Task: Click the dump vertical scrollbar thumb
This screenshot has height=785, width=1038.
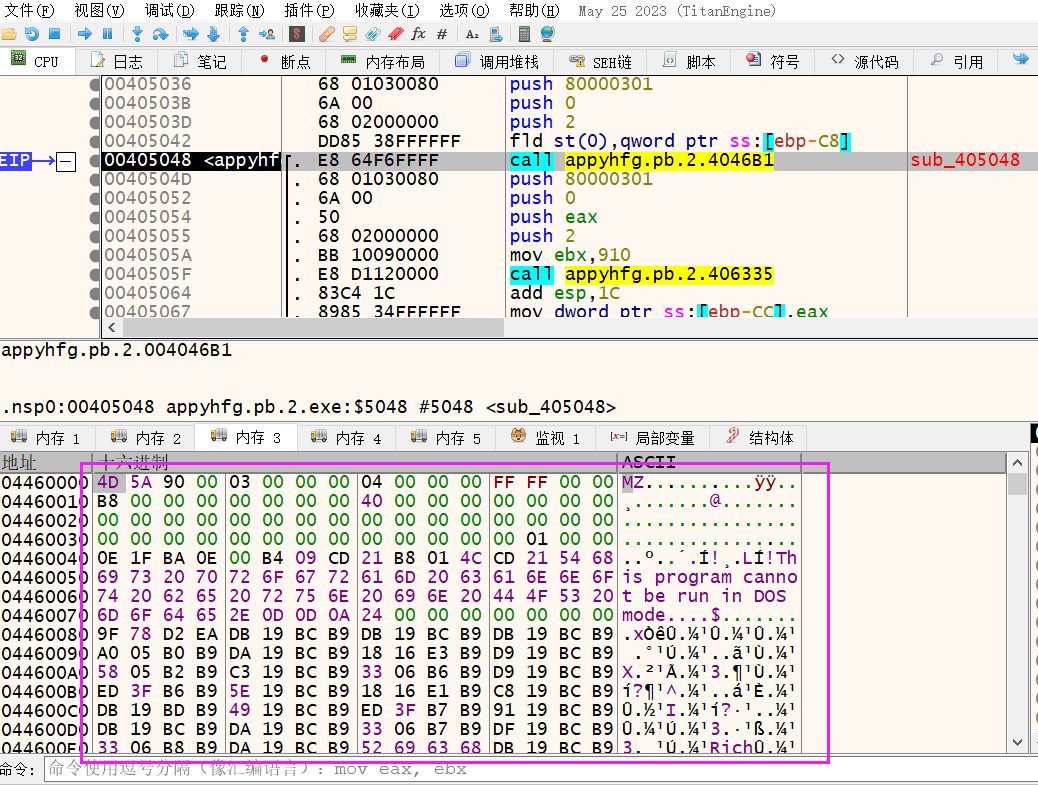Action: pos(1017,484)
